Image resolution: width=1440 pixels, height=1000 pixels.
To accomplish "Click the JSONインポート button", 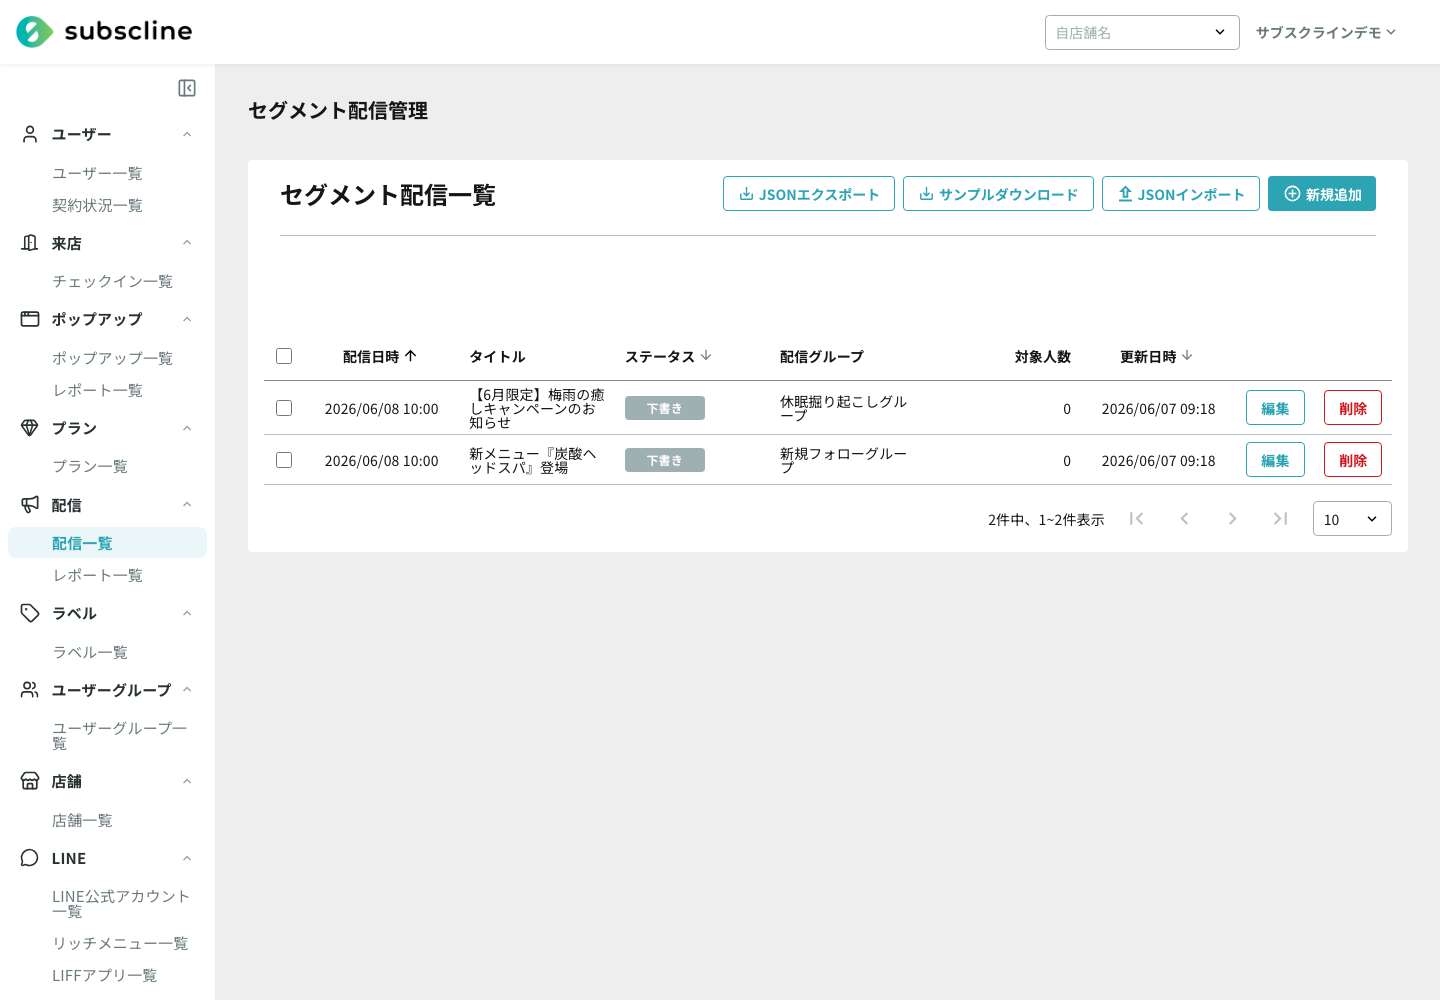I will tap(1181, 194).
